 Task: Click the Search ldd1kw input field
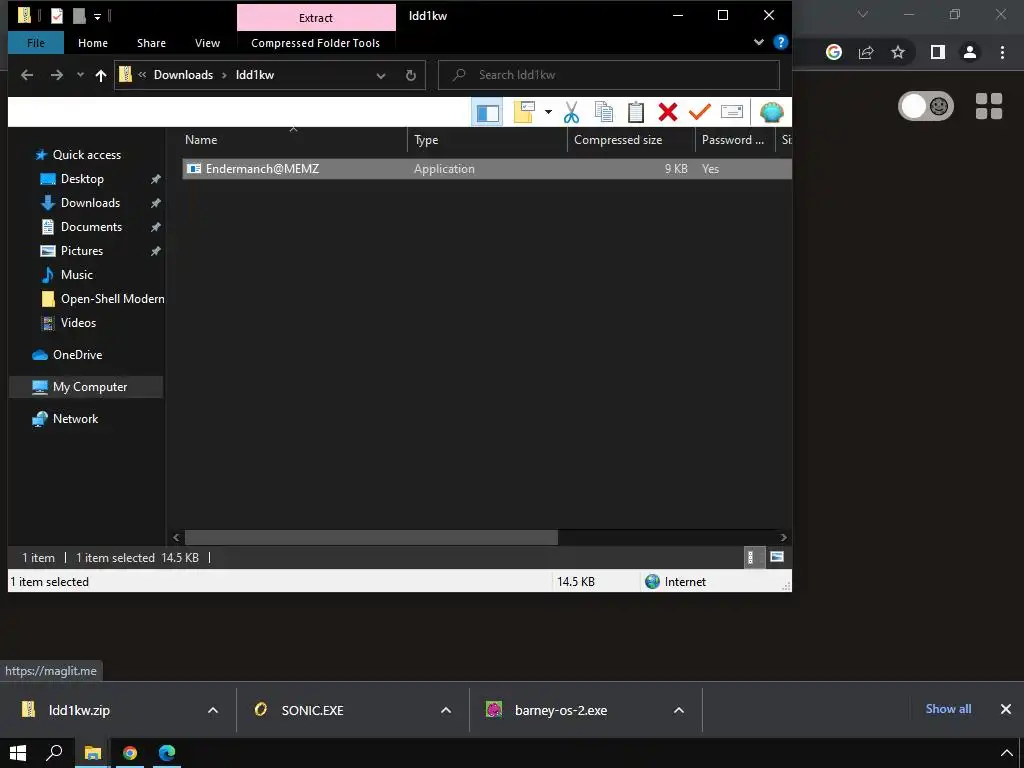coord(609,75)
